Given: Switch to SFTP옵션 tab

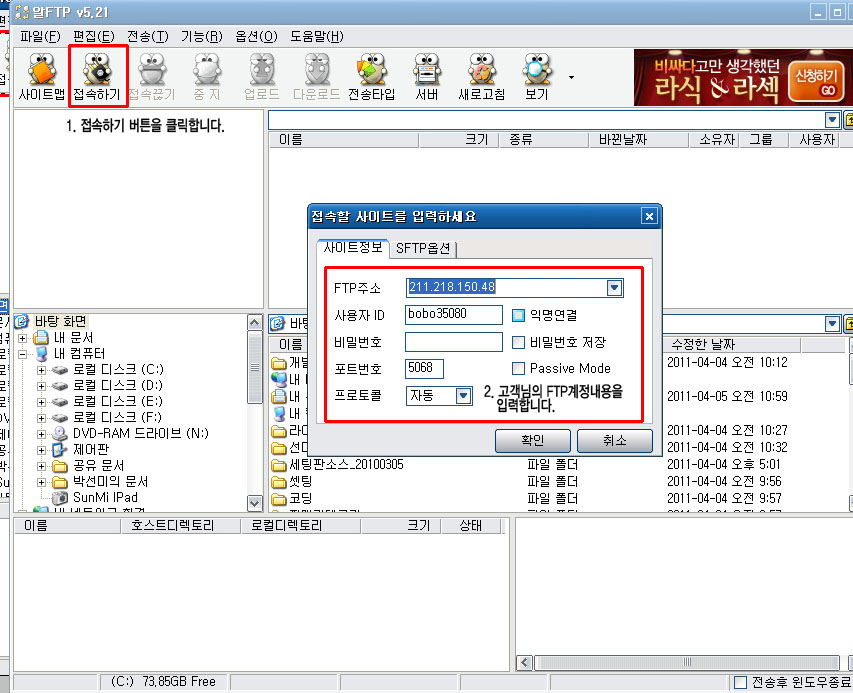Looking at the screenshot, I should (x=423, y=249).
